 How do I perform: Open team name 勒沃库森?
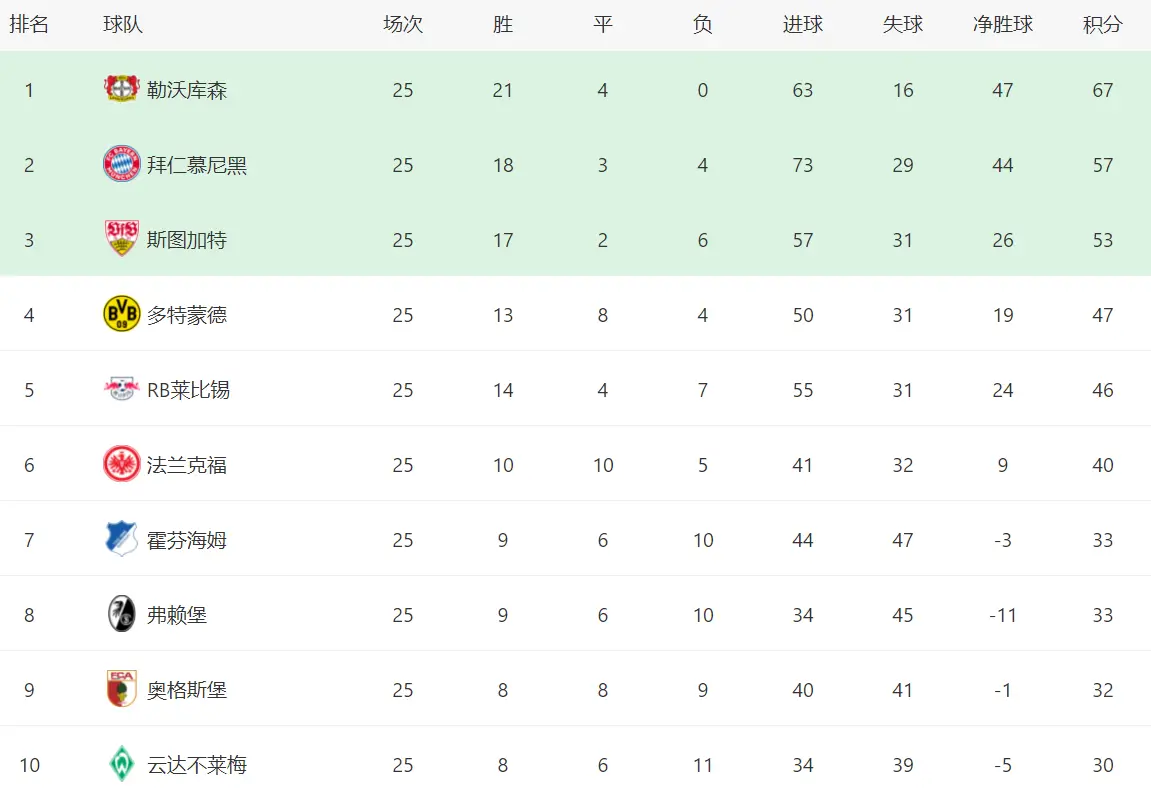[x=186, y=90]
